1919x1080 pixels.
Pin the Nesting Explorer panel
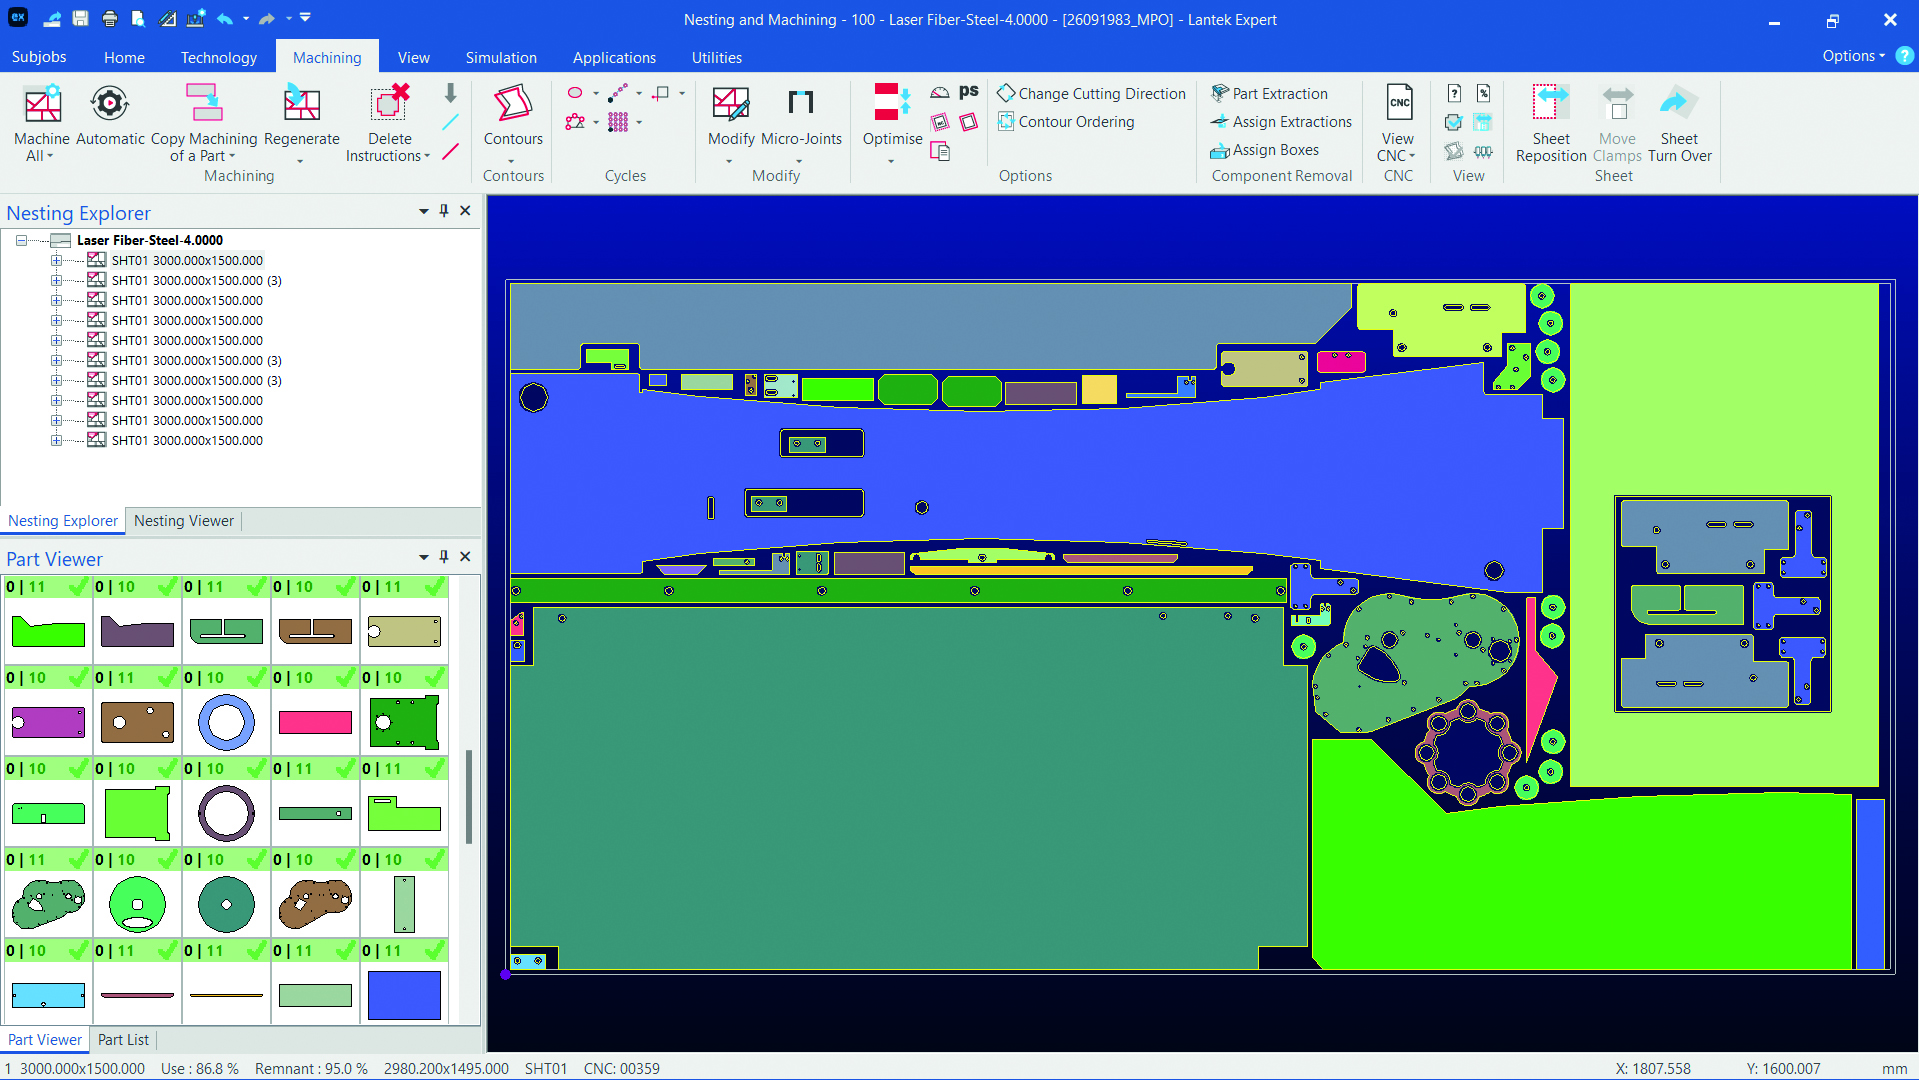(444, 211)
